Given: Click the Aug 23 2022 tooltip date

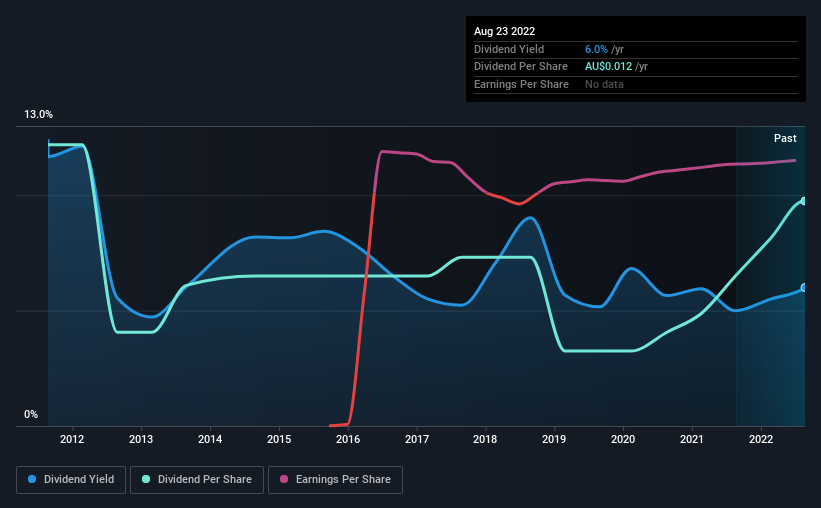Looking at the screenshot, I should click(x=504, y=31).
